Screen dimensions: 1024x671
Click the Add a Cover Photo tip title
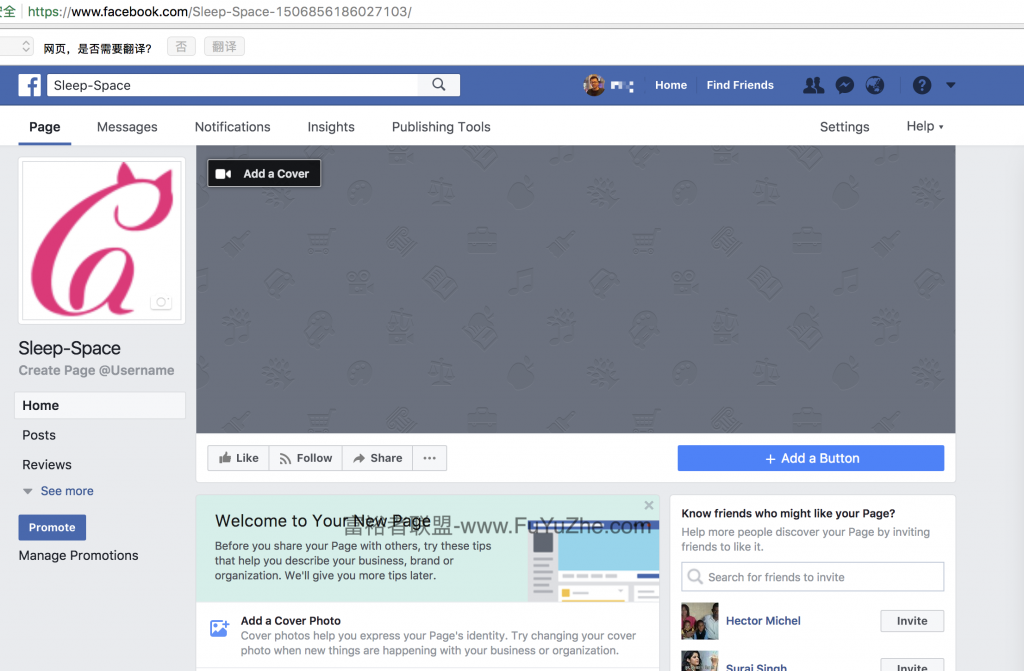[291, 621]
